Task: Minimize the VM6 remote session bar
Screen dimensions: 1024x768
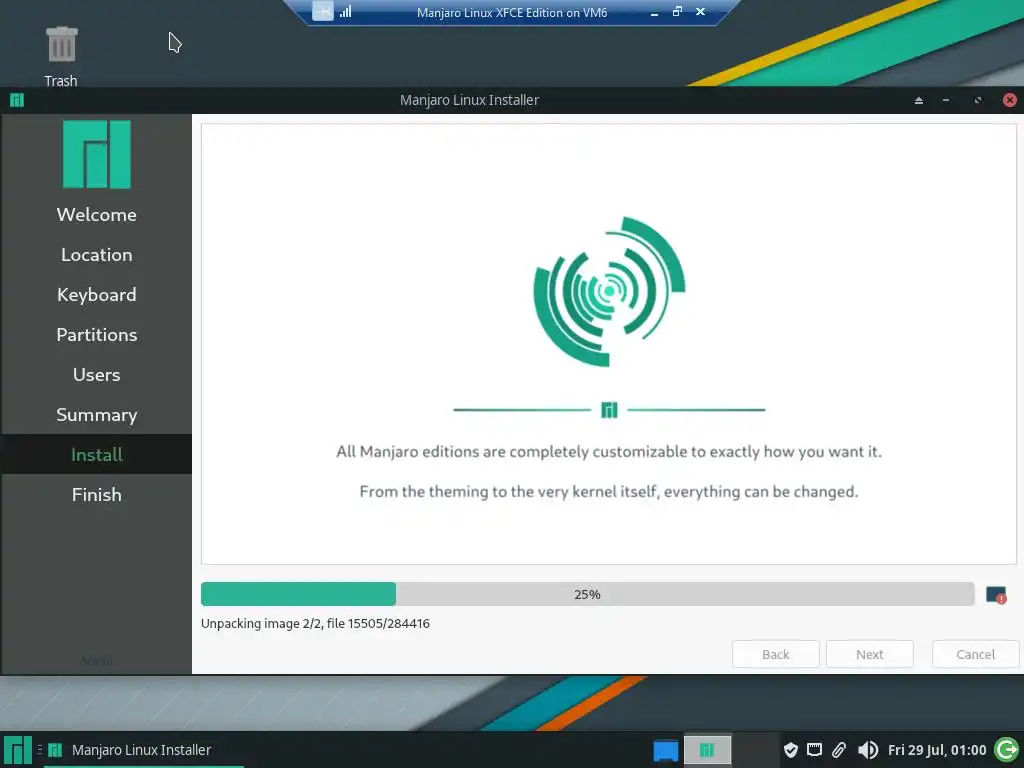Action: click(x=654, y=12)
